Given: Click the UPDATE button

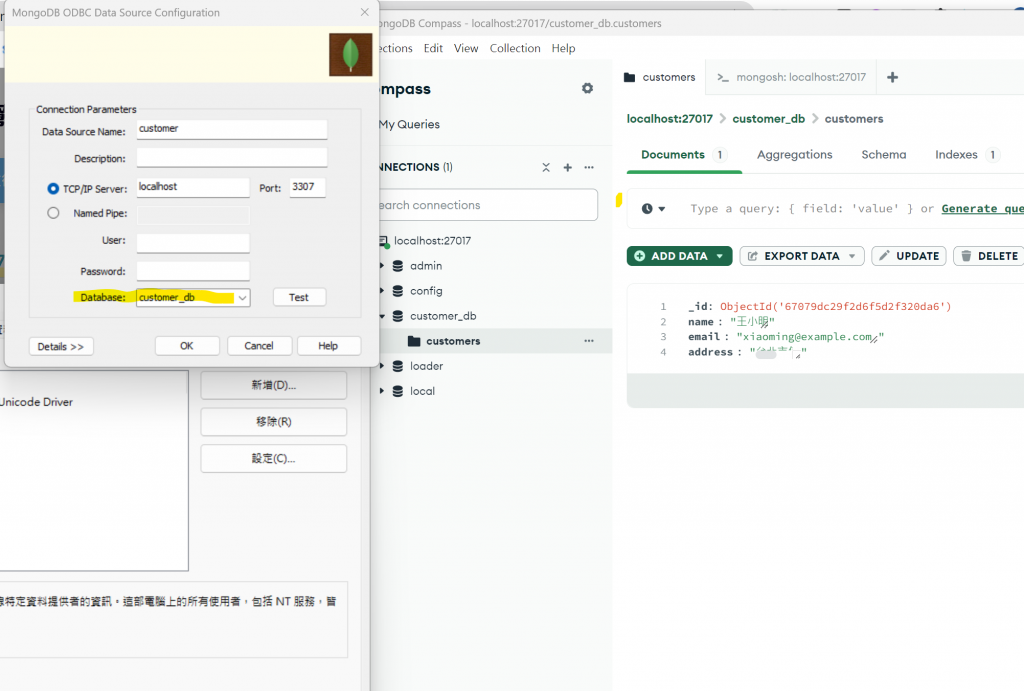Looking at the screenshot, I should coord(908,256).
